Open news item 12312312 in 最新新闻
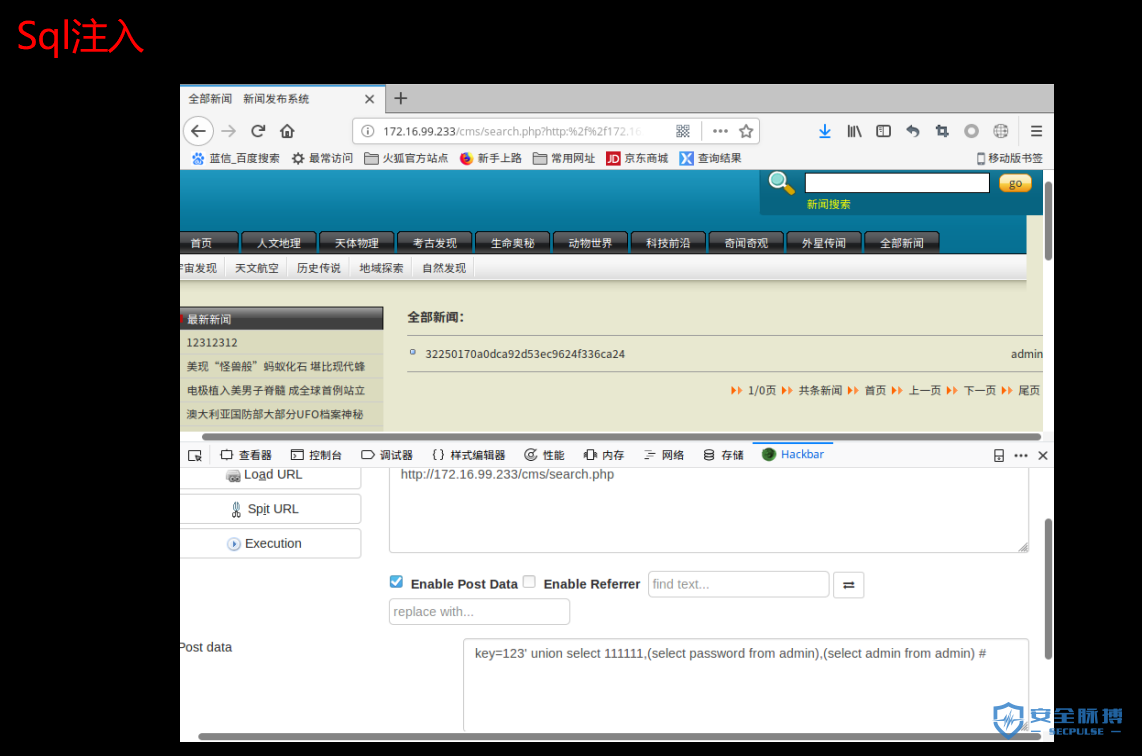Image resolution: width=1142 pixels, height=756 pixels. 212,342
